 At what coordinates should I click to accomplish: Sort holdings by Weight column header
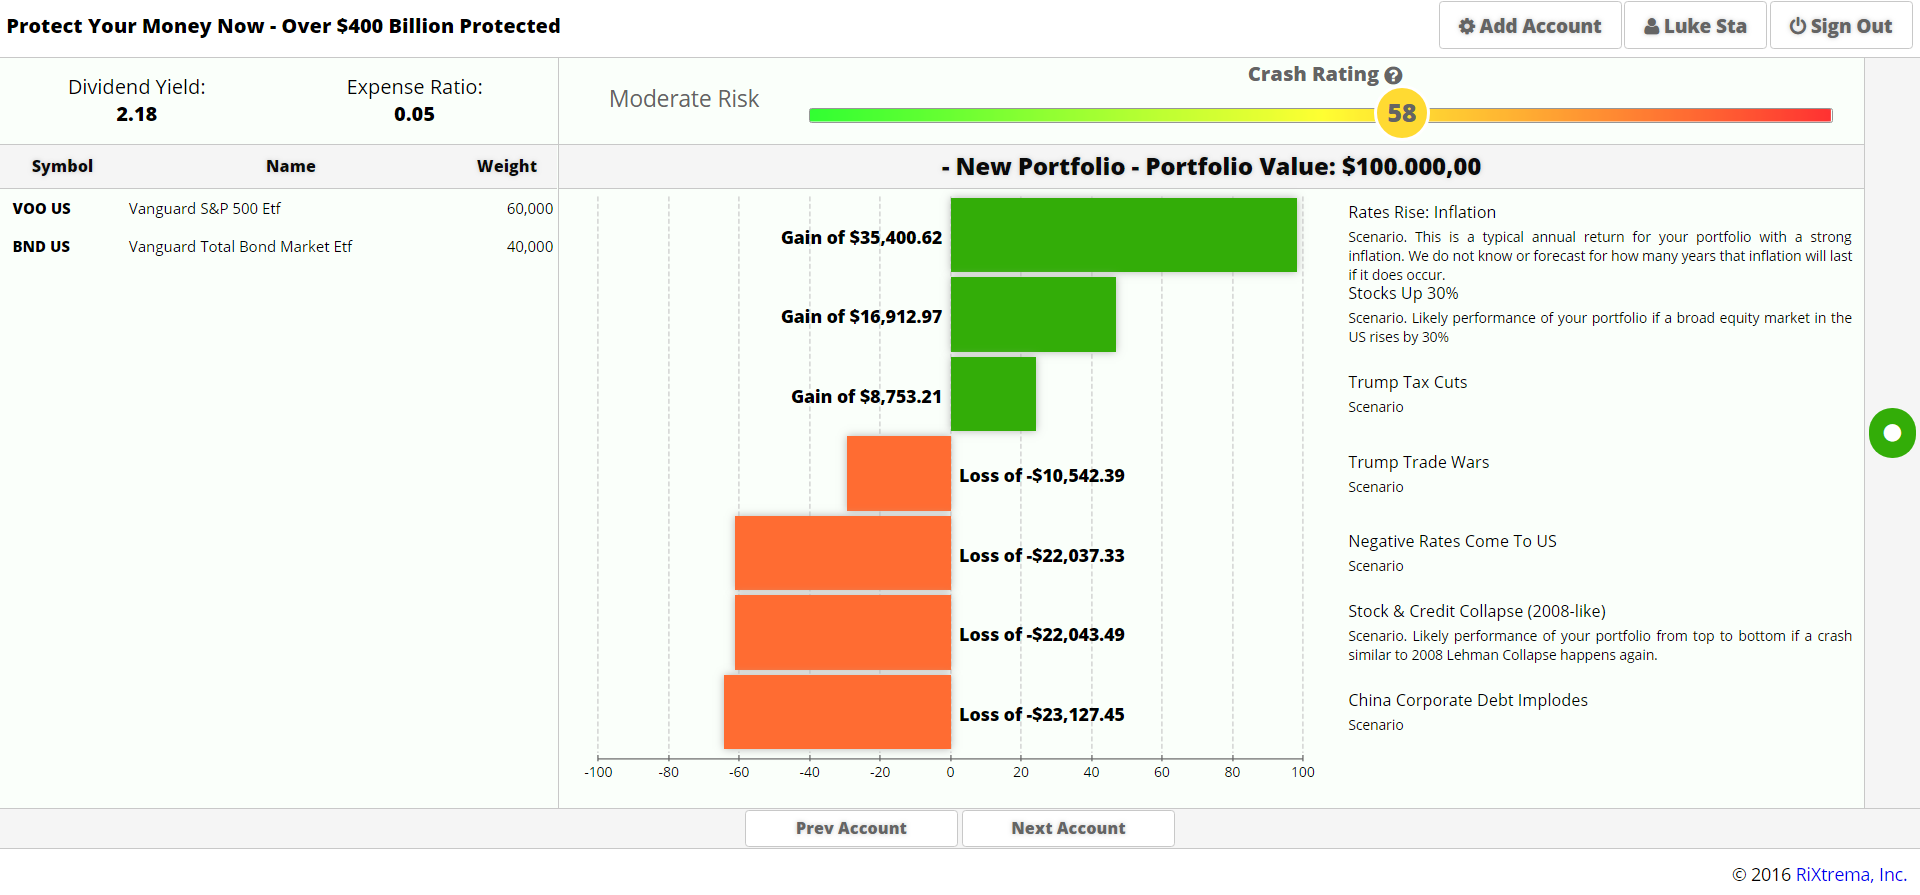click(506, 166)
